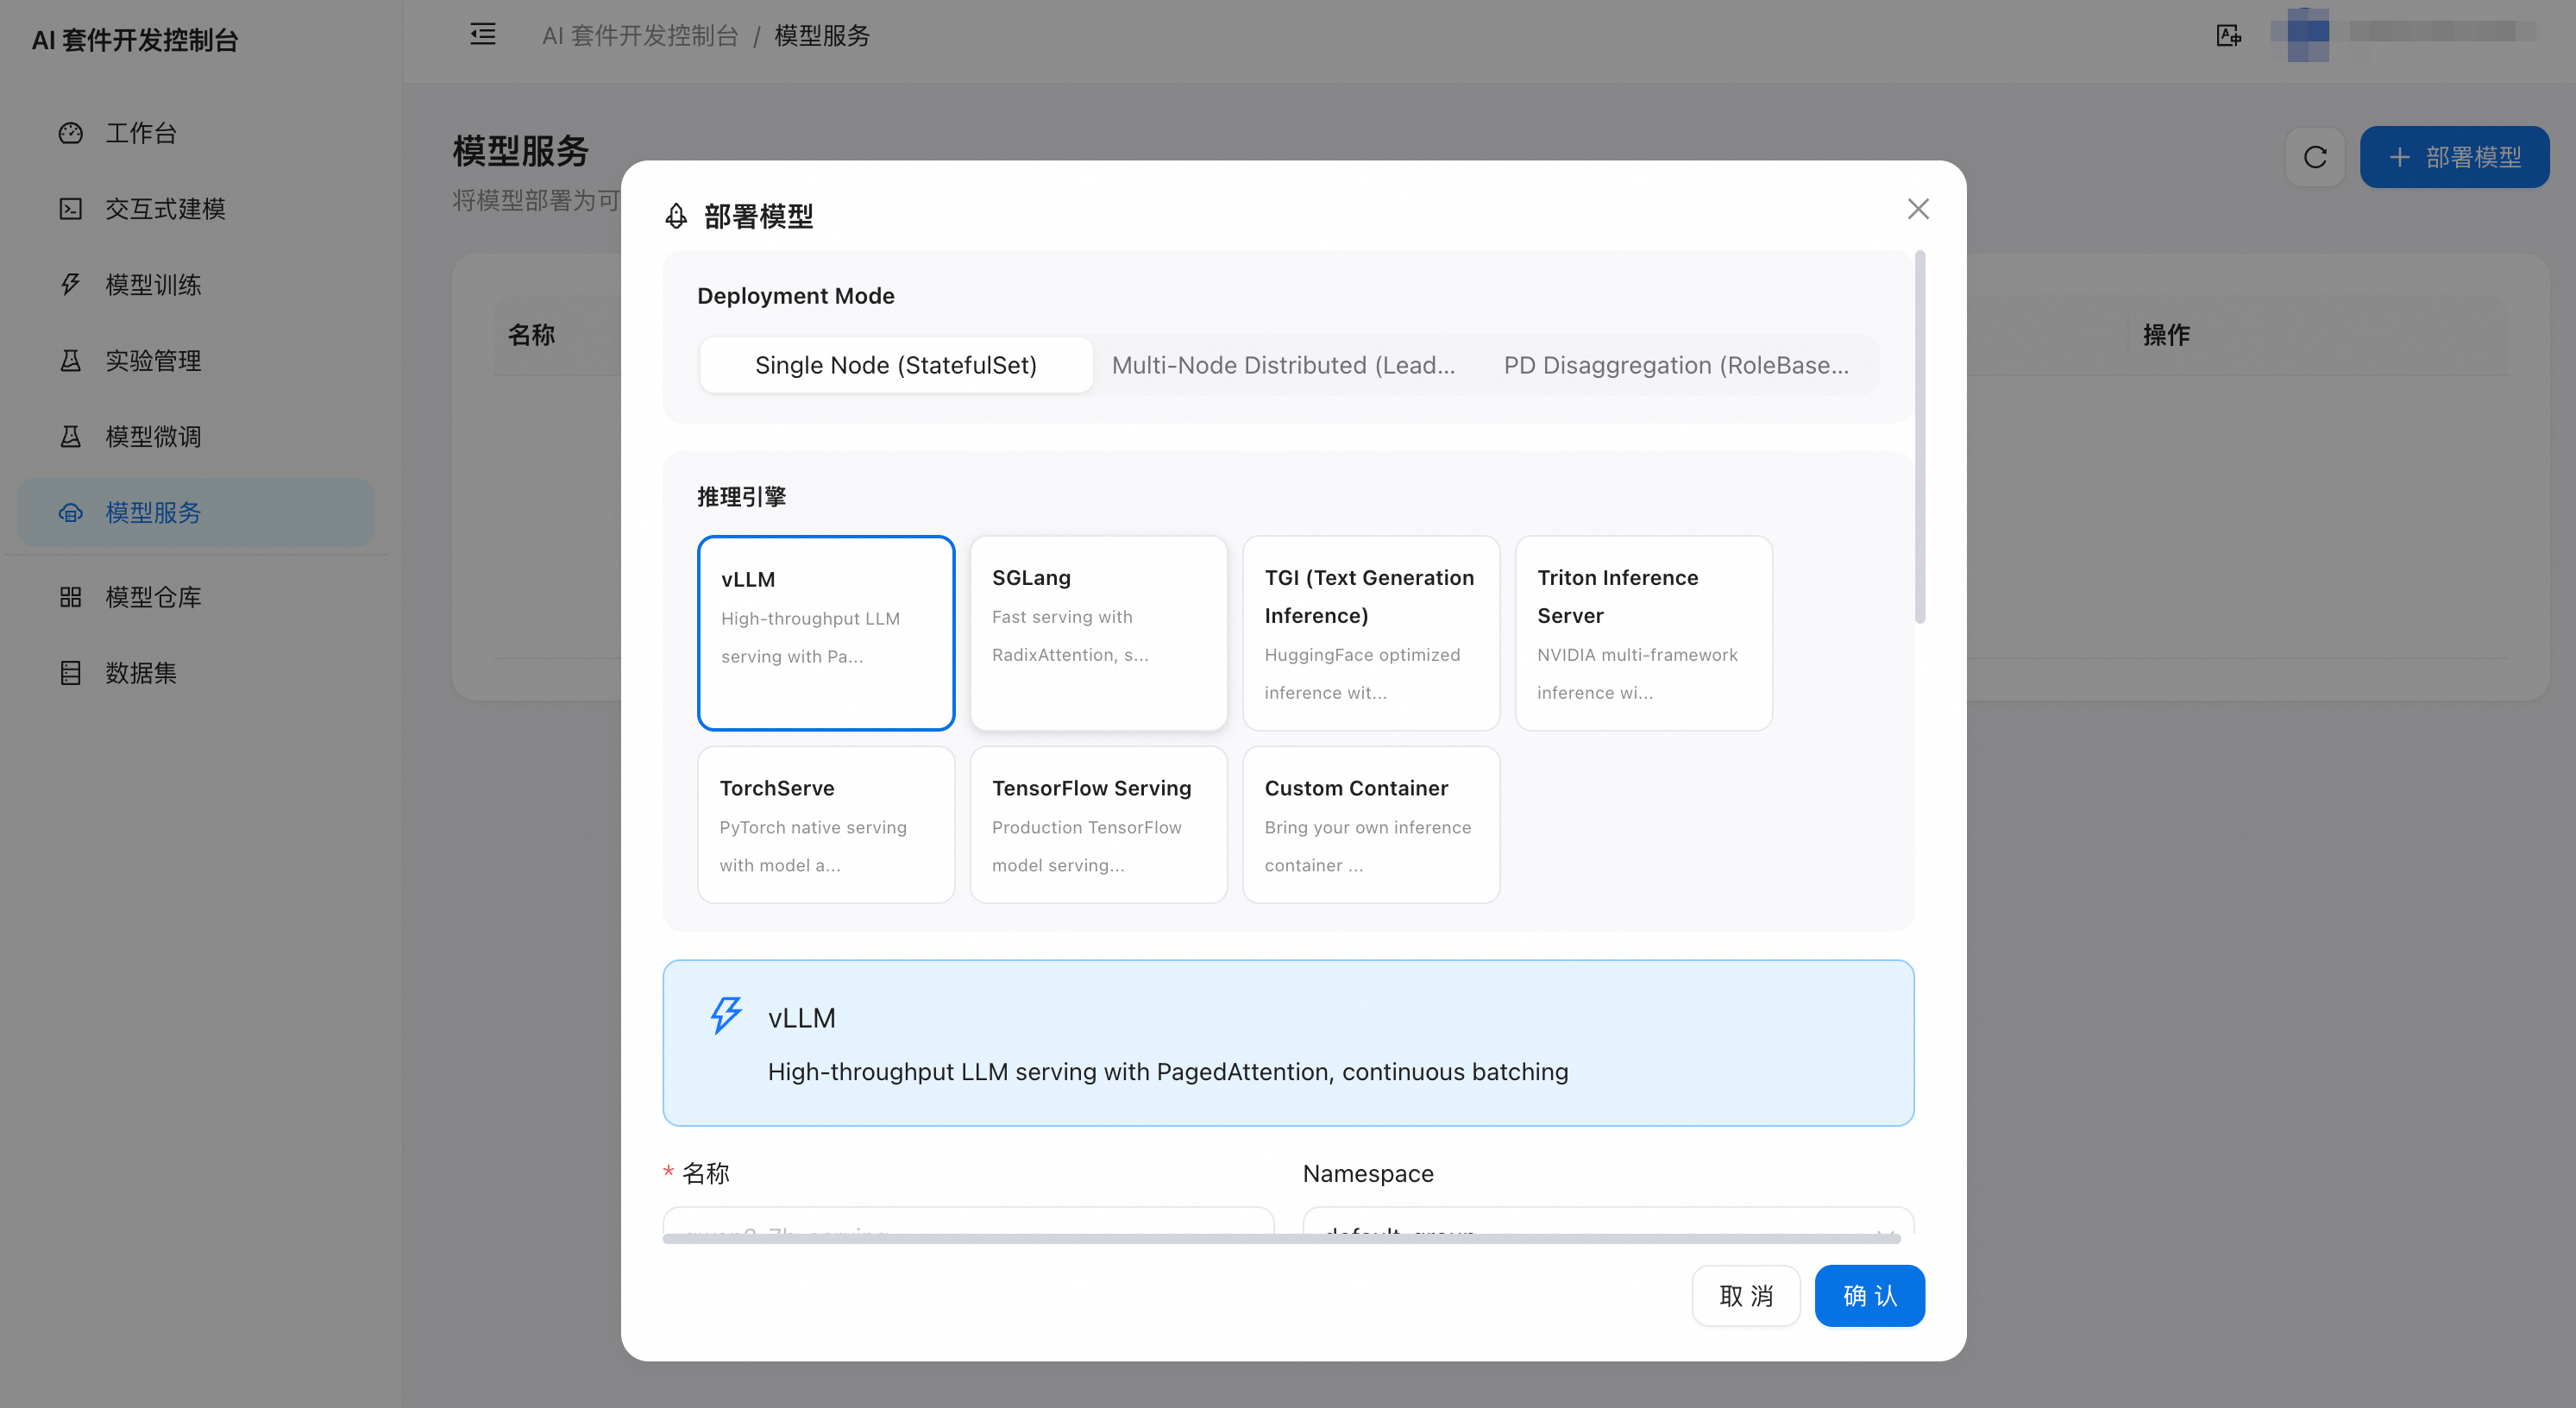Click the workbench dashboard icon in sidebar
Viewport: 2576px width, 1408px height.
tap(70, 133)
